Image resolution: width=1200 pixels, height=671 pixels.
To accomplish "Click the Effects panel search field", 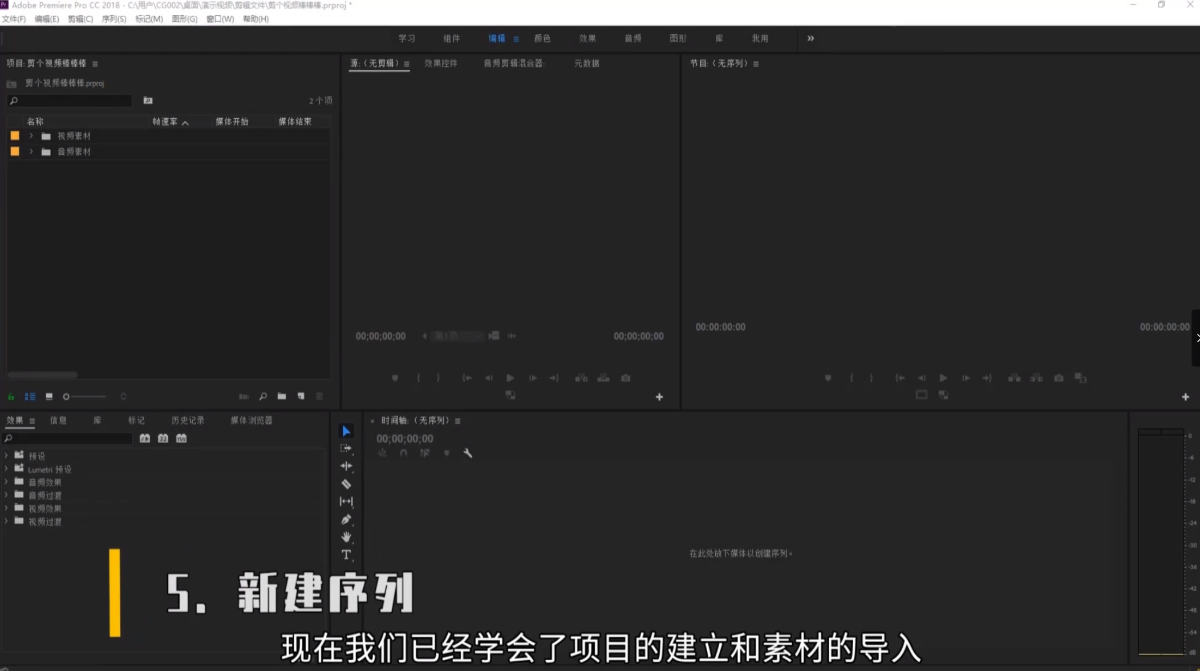I will [70, 439].
